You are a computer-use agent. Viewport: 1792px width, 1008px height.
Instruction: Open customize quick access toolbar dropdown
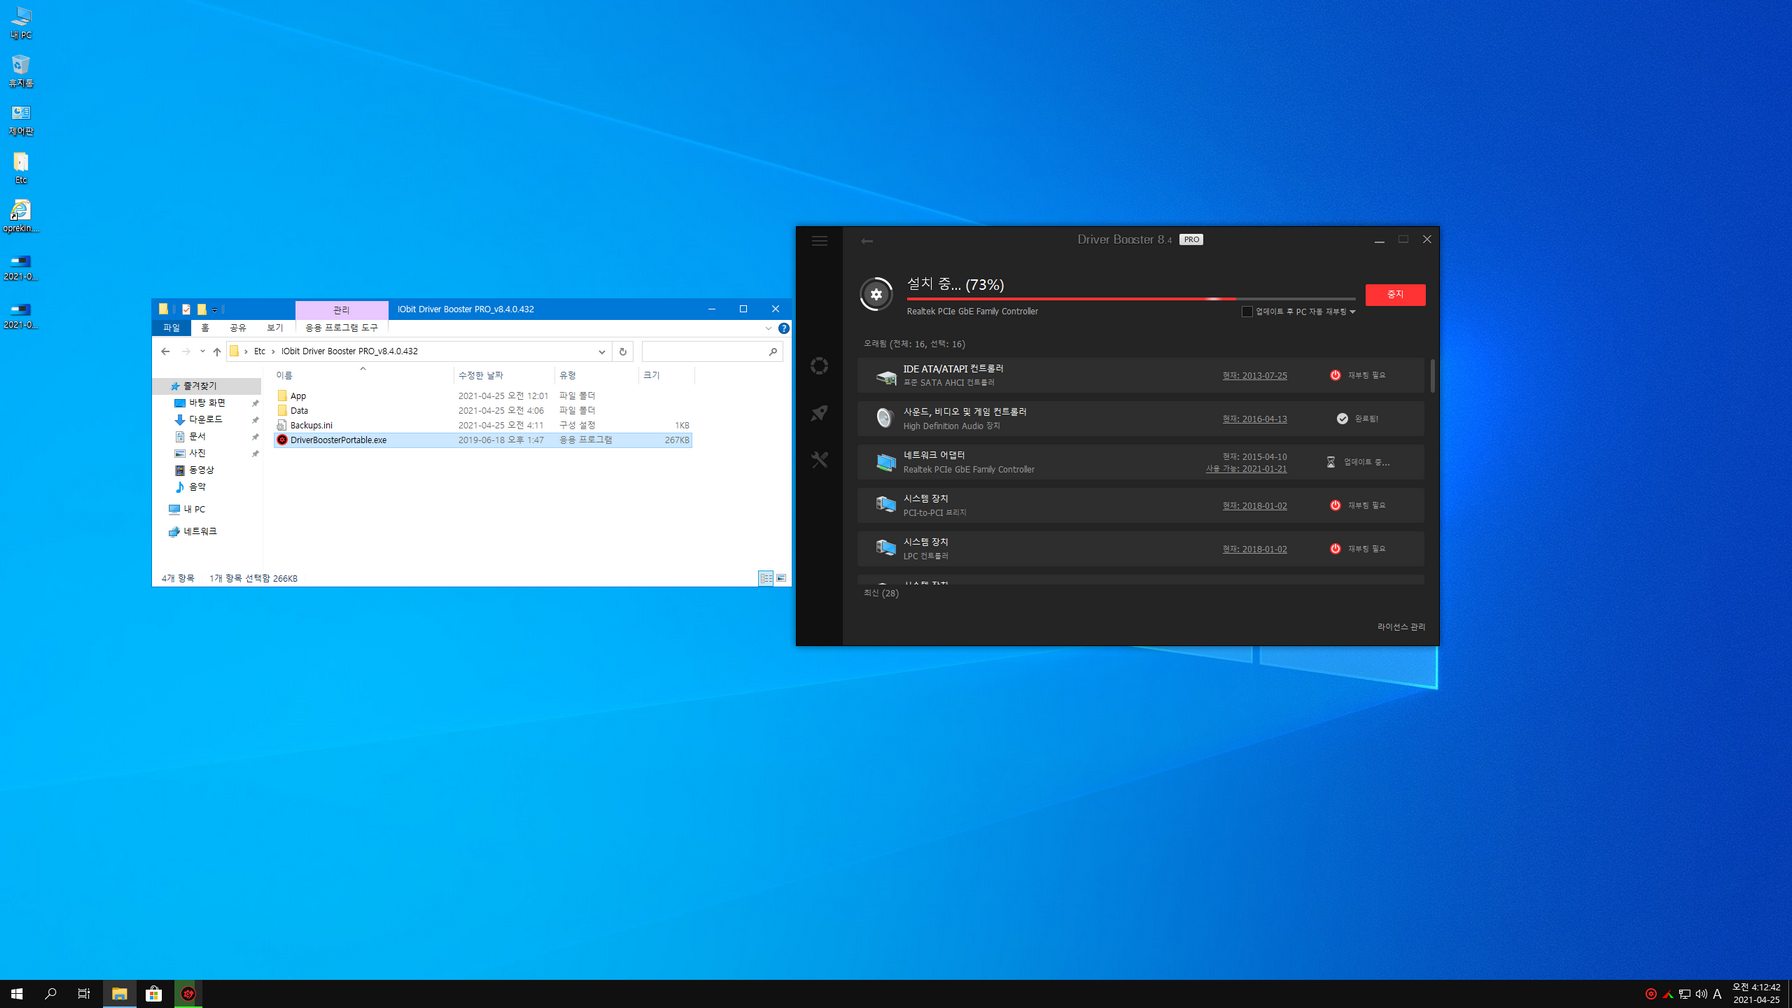pyautogui.click(x=215, y=310)
